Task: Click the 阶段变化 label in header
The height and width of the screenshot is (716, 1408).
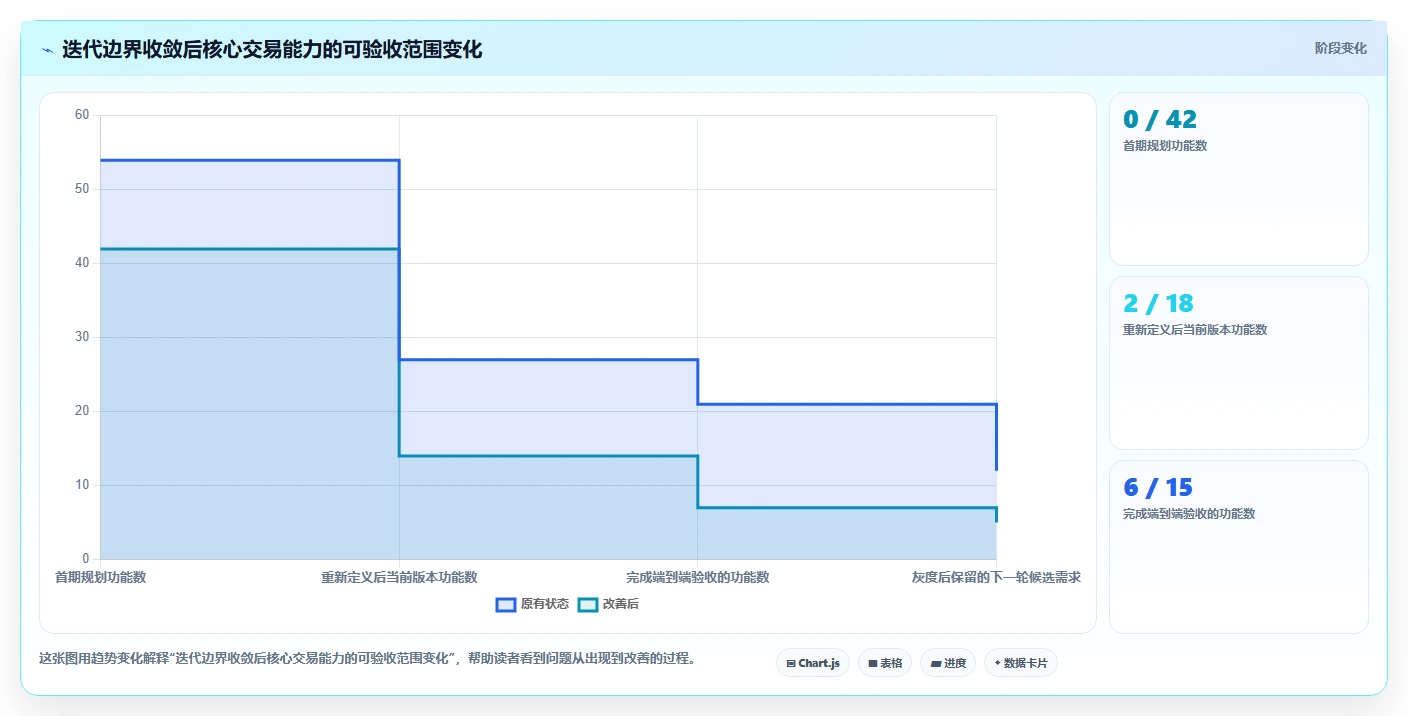Action: [x=1340, y=48]
